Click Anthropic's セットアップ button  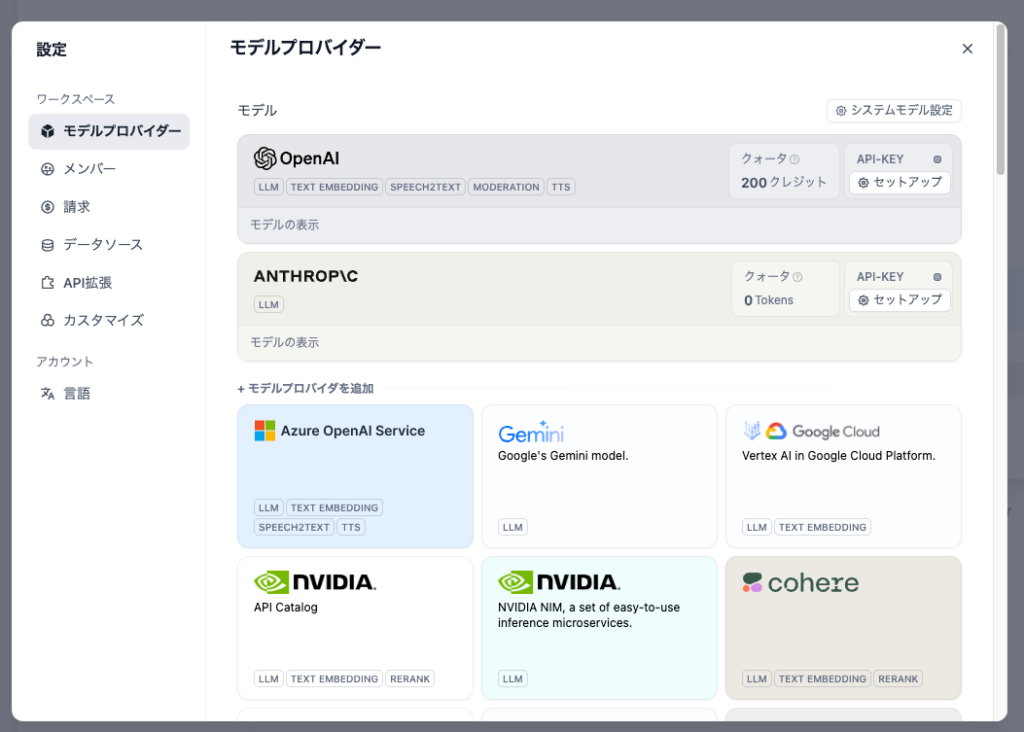(900, 300)
